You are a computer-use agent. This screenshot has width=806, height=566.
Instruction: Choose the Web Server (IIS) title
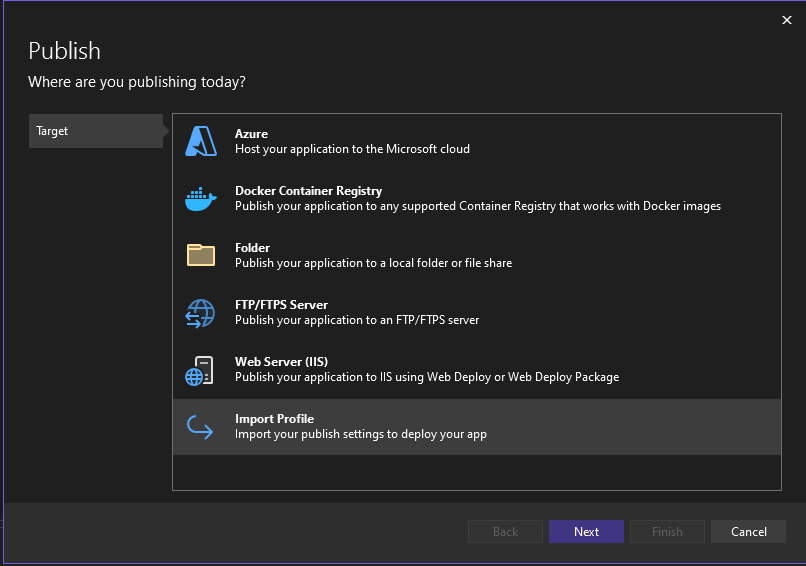coord(281,362)
